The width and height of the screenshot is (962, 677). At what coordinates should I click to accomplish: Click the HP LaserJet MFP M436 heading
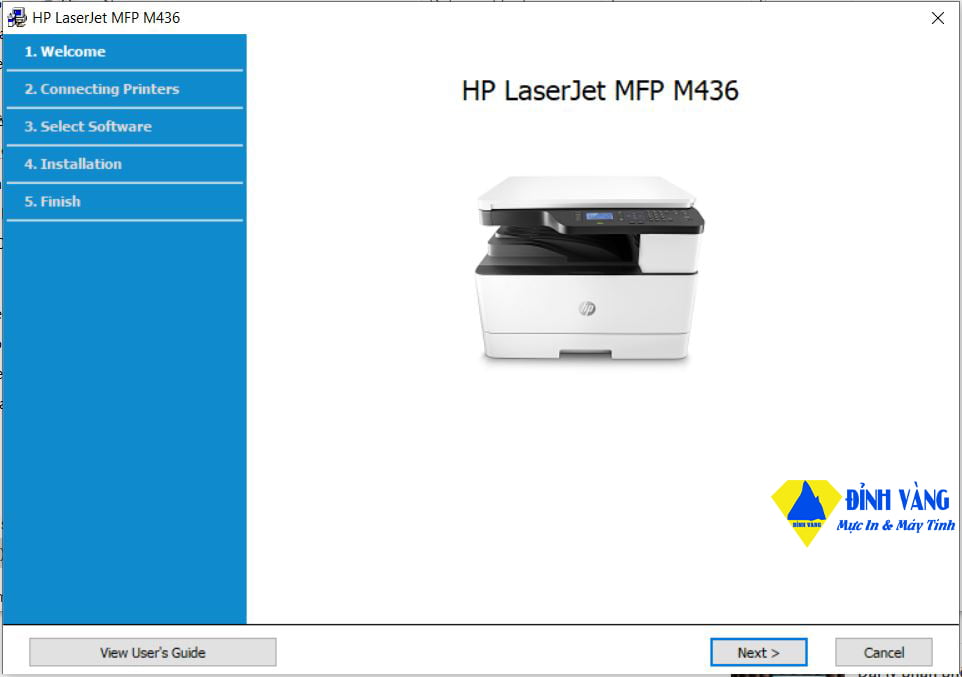click(599, 91)
